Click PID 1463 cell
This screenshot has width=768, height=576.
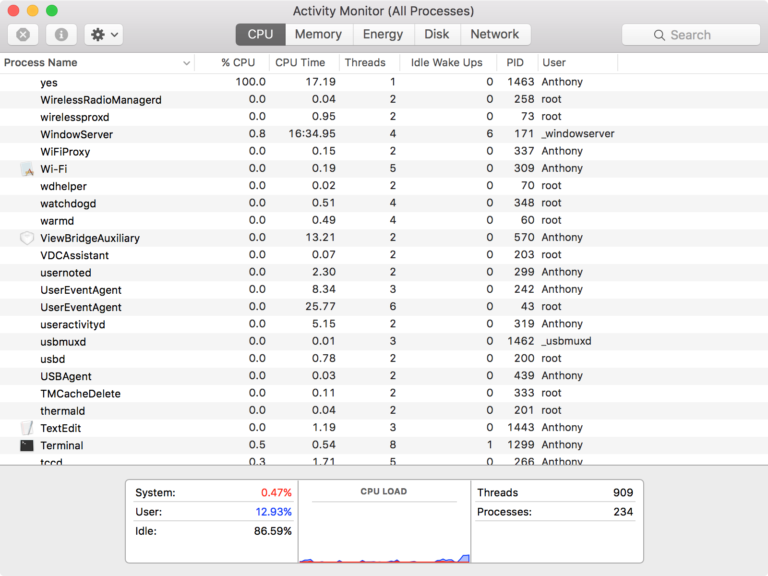(x=521, y=82)
